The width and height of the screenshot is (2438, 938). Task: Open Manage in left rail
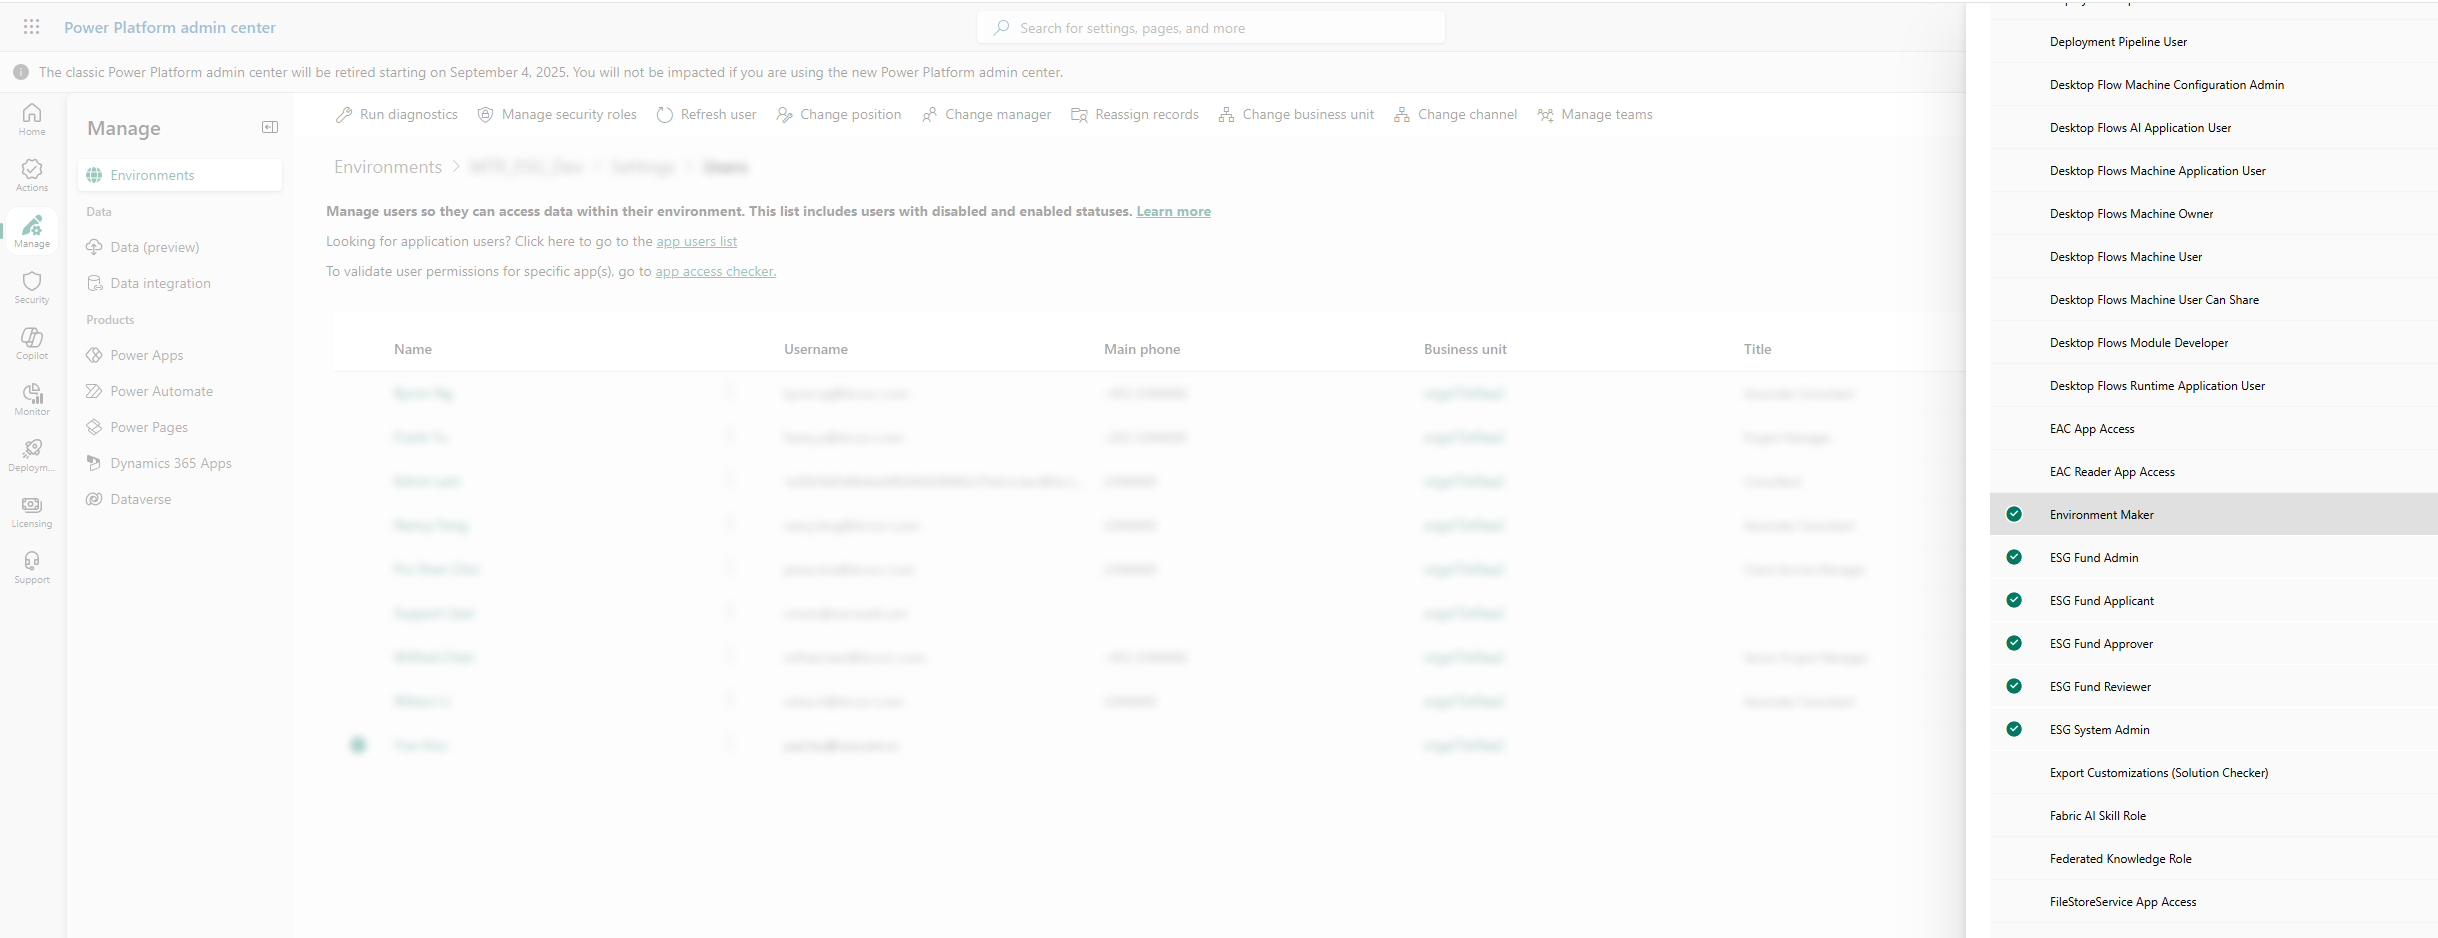point(32,231)
